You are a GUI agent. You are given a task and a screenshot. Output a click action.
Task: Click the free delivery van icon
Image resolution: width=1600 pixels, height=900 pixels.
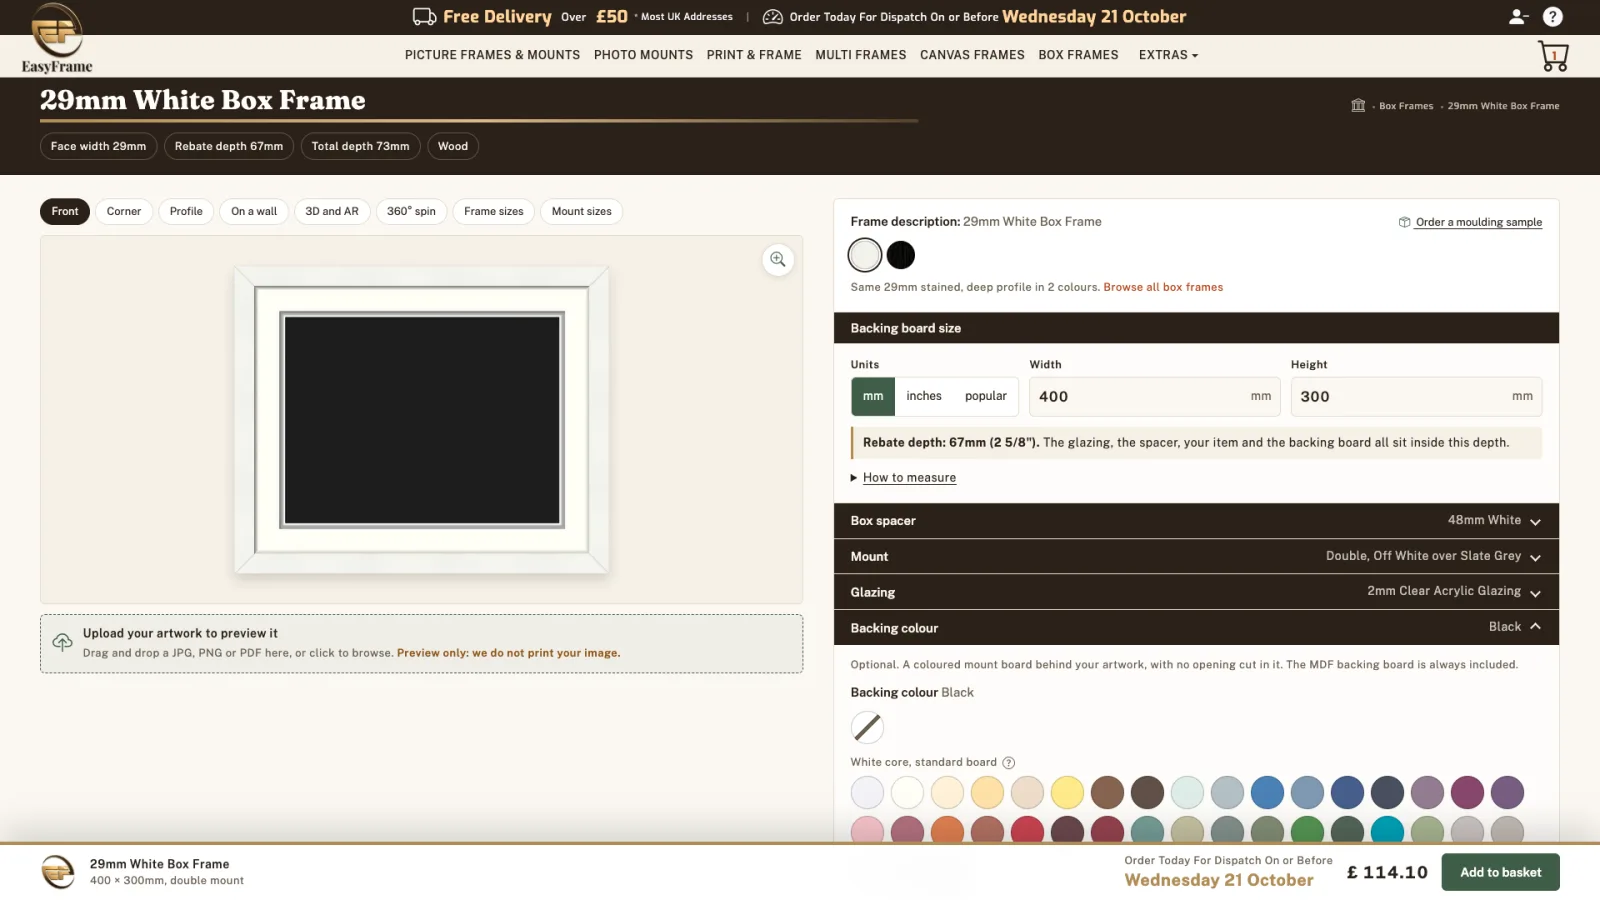(x=424, y=16)
